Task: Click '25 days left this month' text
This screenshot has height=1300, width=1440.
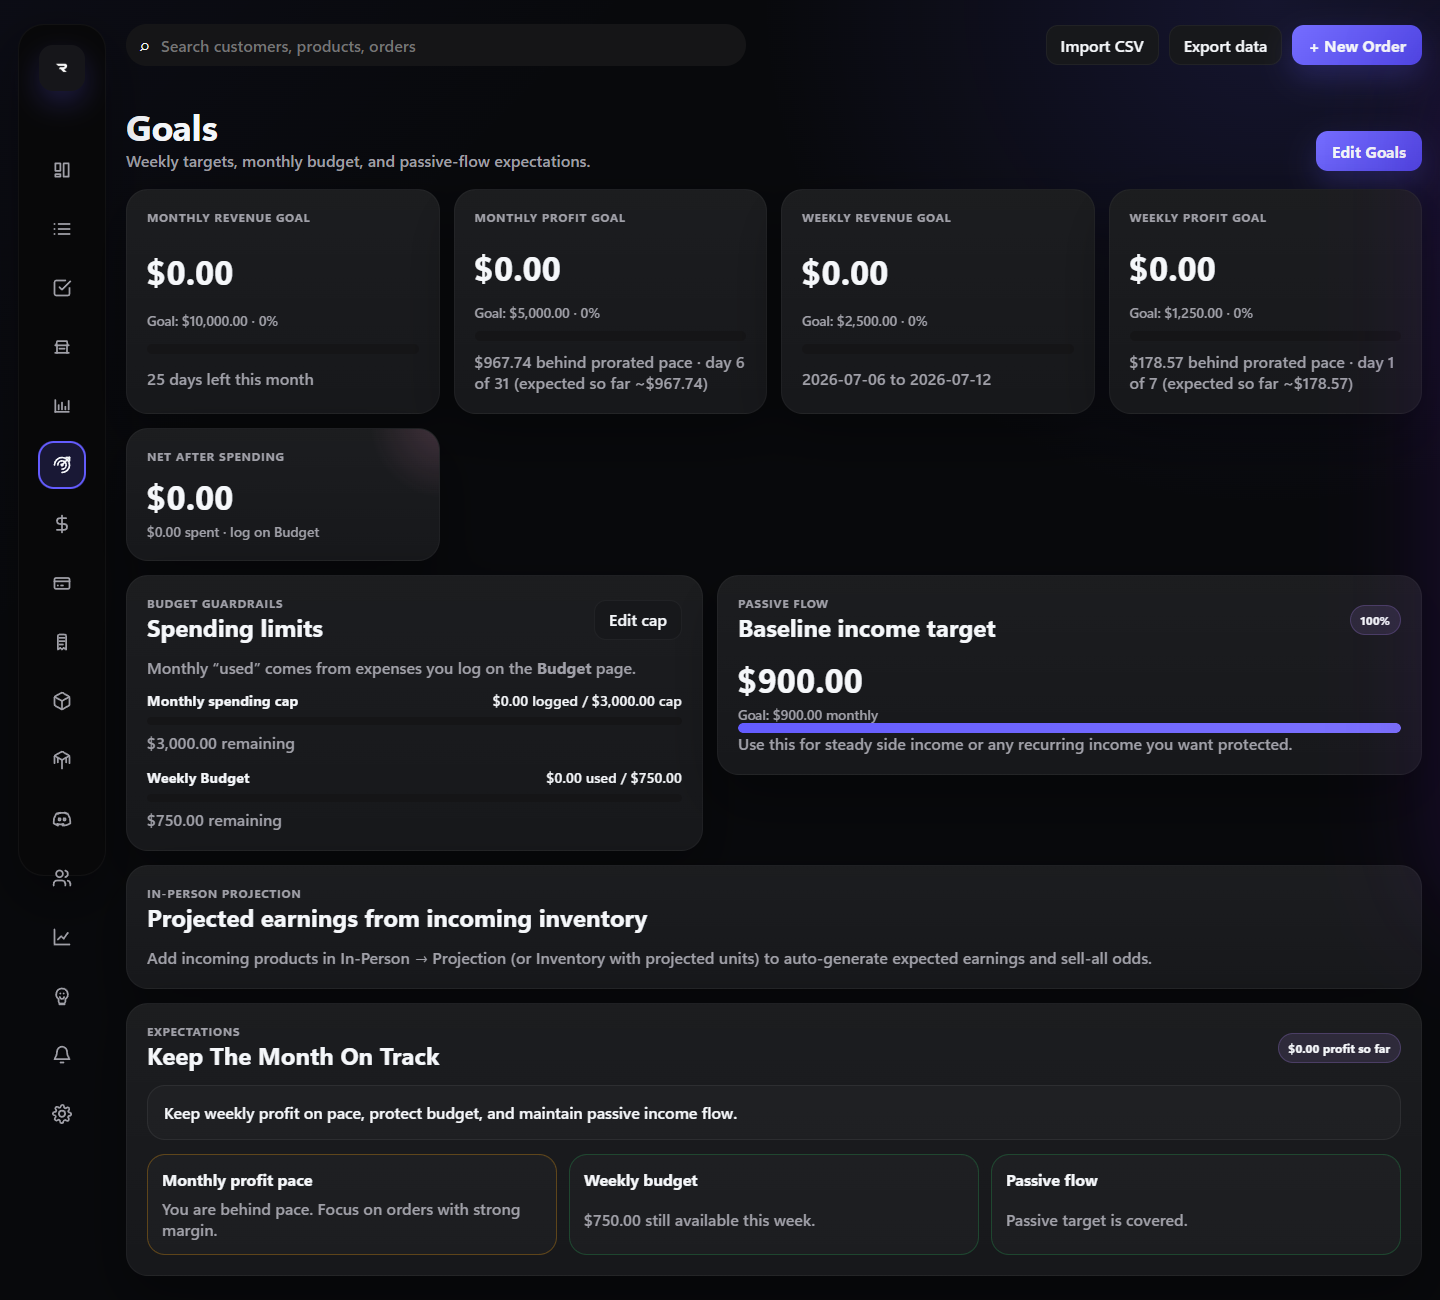Action: coord(230,380)
